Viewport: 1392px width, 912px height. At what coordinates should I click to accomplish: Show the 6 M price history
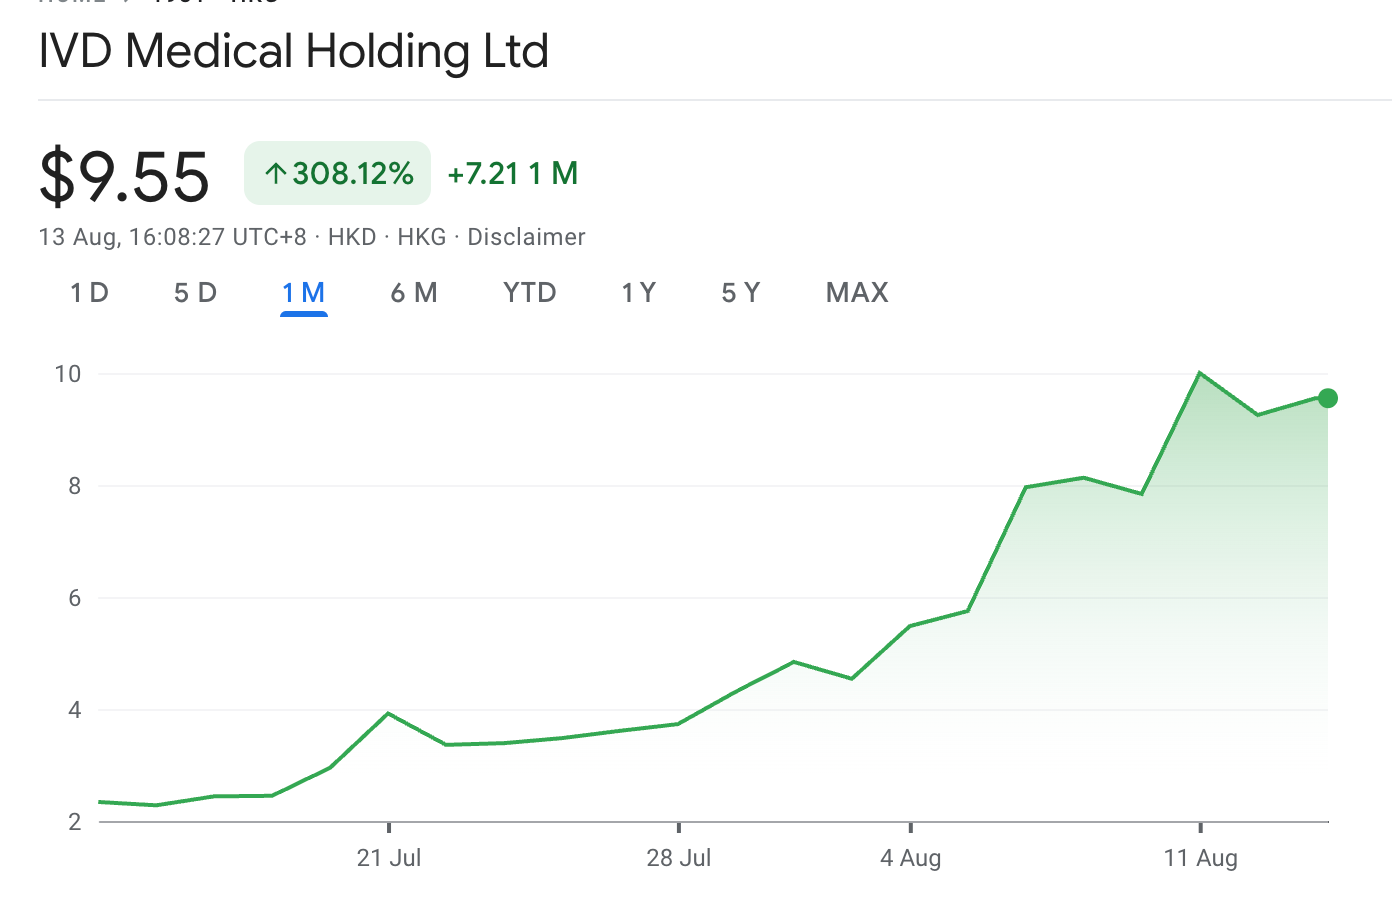pos(414,293)
